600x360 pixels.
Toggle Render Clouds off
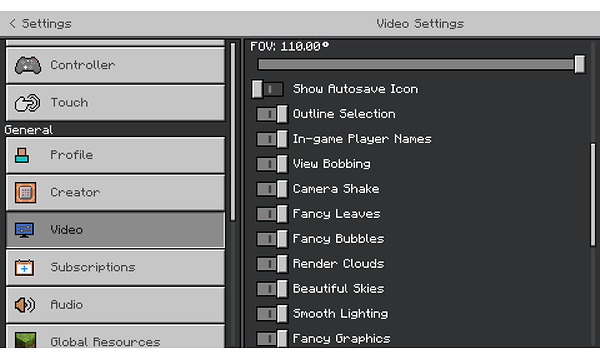(272, 264)
